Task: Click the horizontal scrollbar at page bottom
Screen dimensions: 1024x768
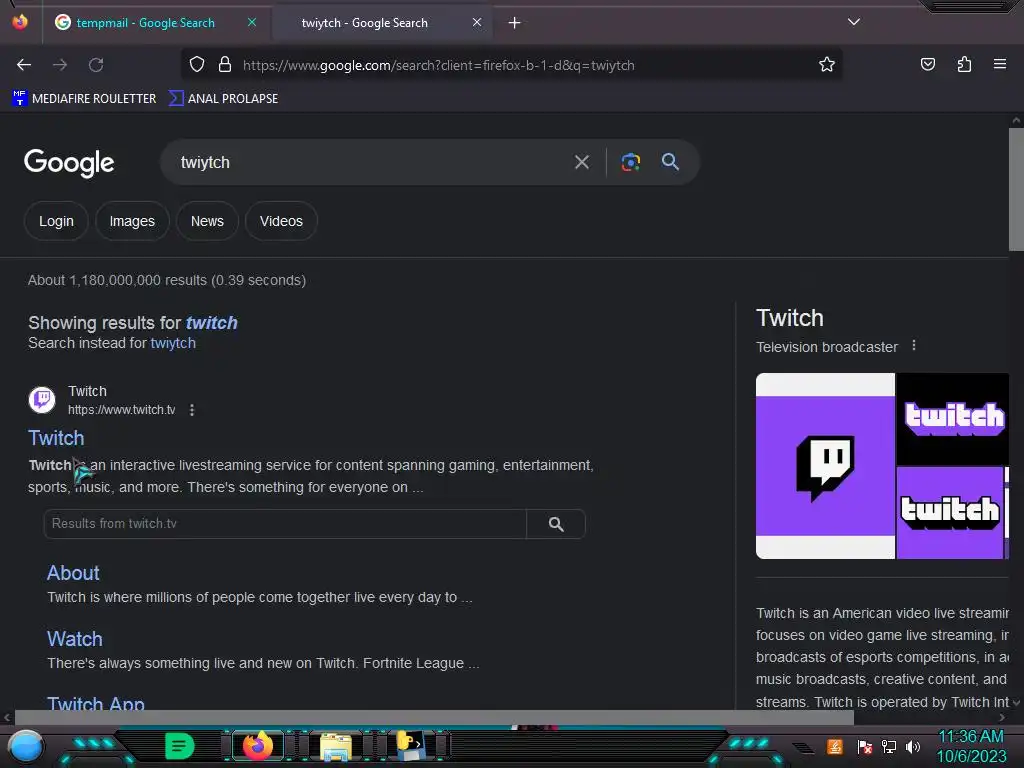Action: click(x=434, y=717)
